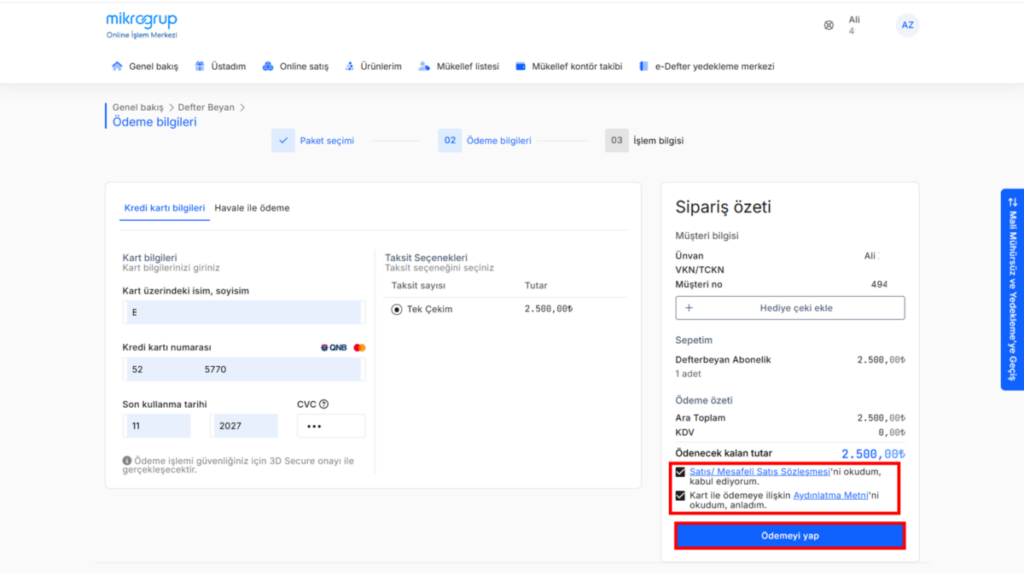Open the Satış/Mesafeli Satış Sözleşmesi link
The image size is (1024, 576).
tap(760, 472)
